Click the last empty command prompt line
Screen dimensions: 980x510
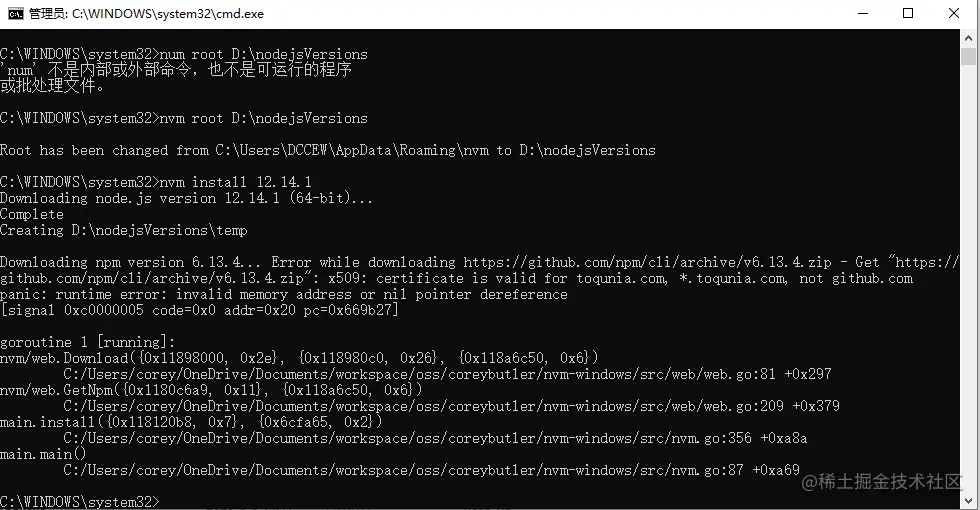click(80, 500)
